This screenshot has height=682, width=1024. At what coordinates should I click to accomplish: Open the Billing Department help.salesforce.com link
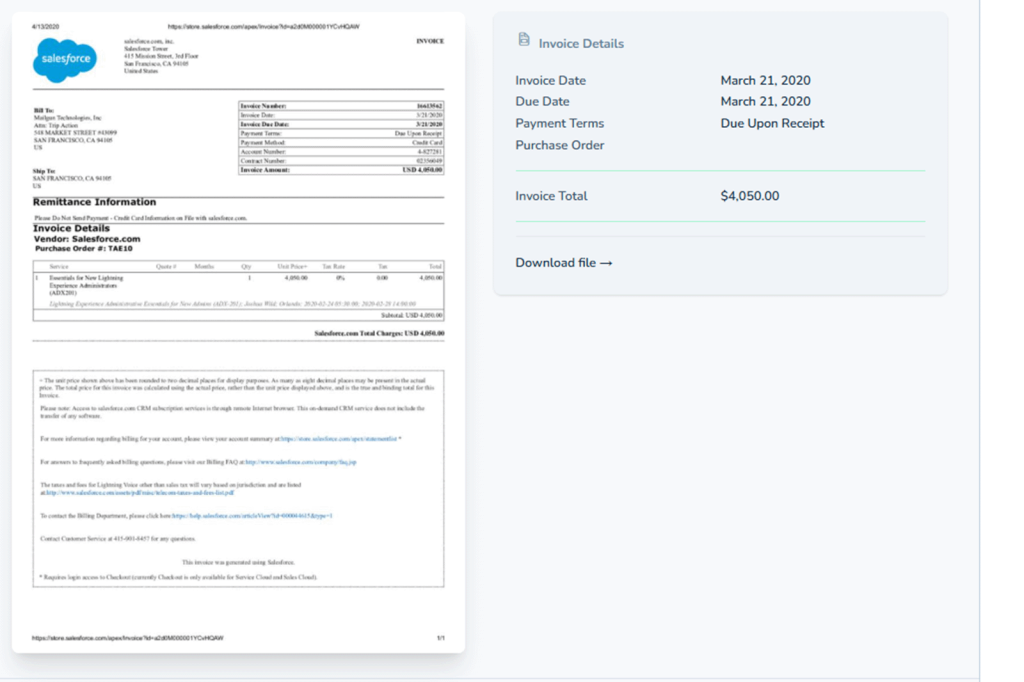252,516
